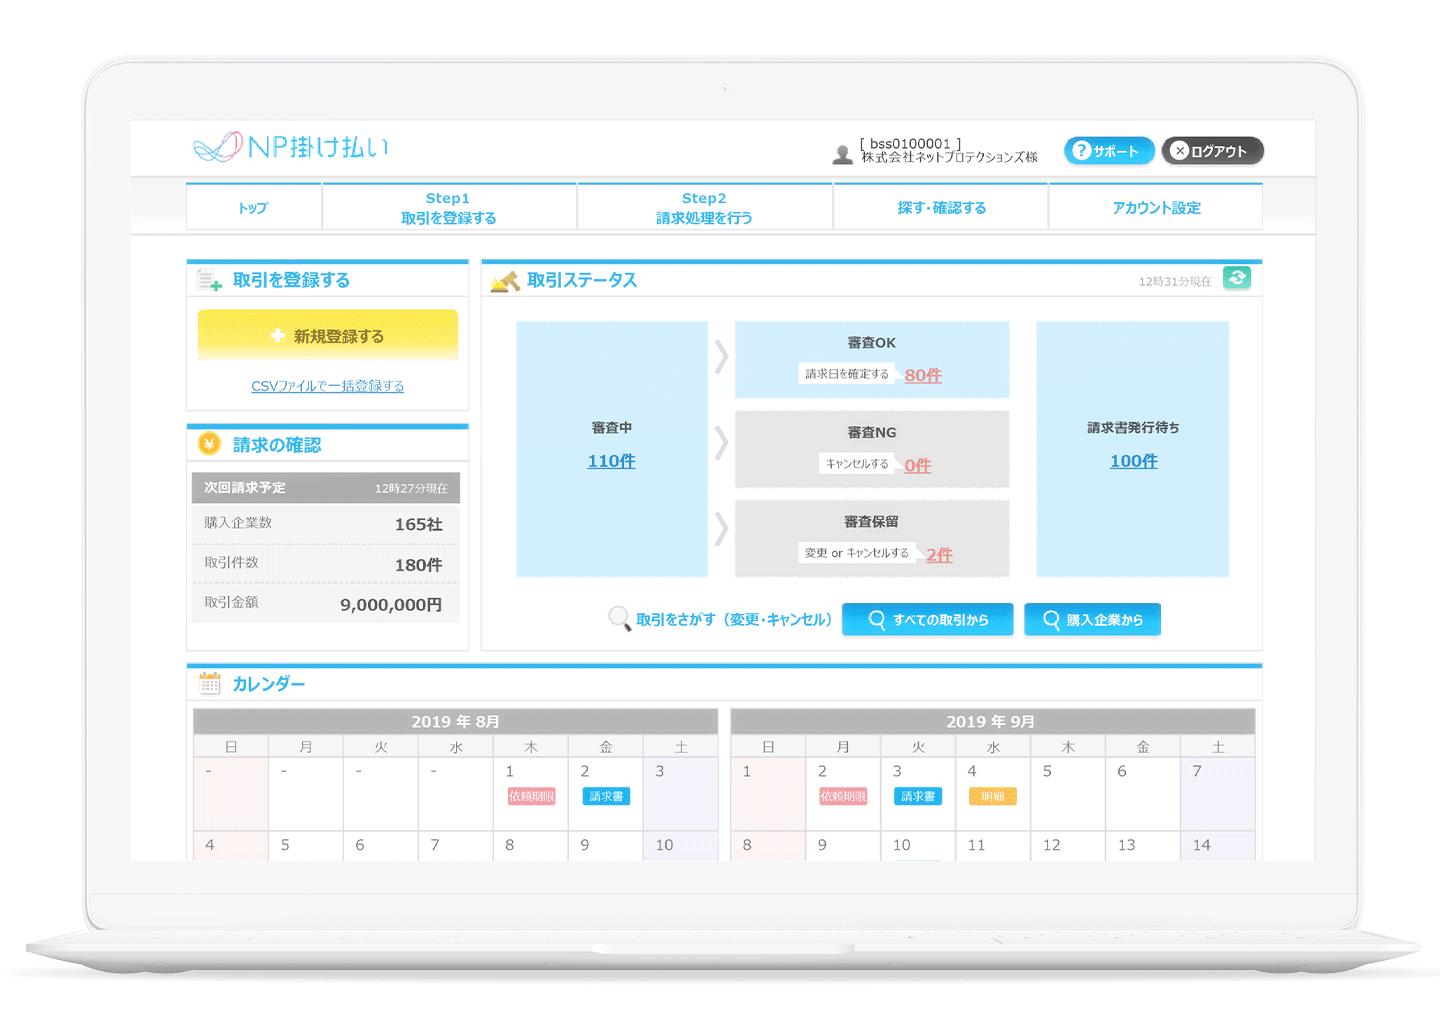Select the アカウント設定 tab

tap(1155, 208)
